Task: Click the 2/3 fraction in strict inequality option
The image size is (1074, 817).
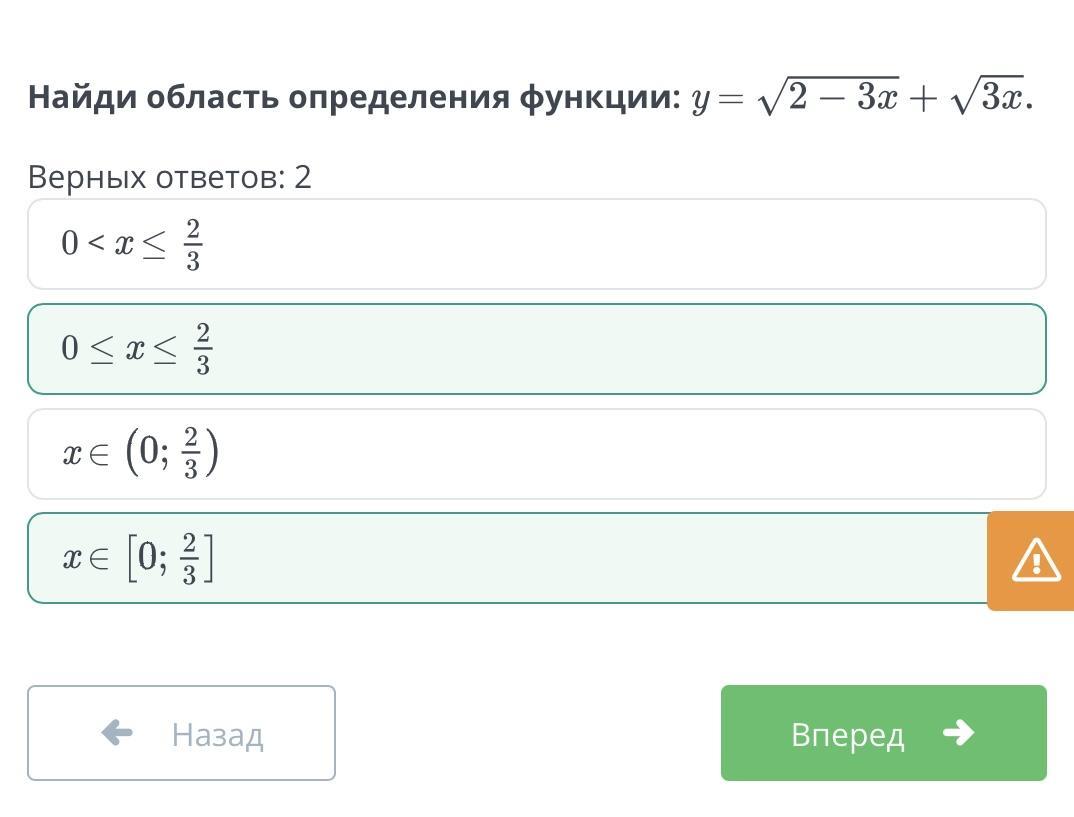Action: [x=192, y=244]
